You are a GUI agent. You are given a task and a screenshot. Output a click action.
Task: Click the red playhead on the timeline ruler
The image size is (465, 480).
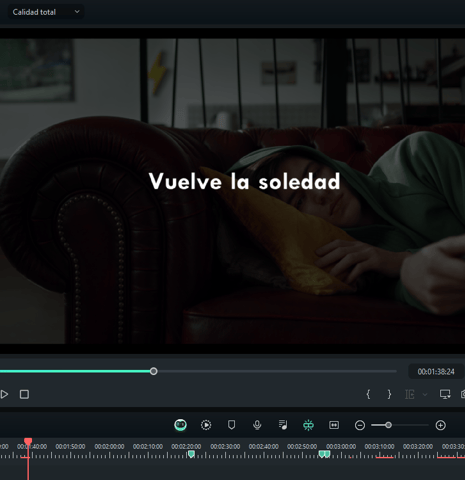click(28, 442)
